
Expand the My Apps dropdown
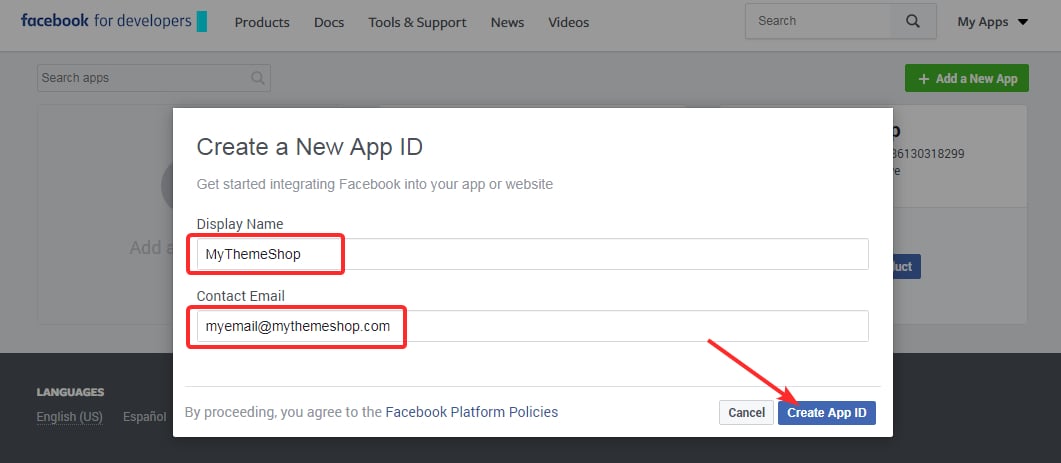[992, 22]
